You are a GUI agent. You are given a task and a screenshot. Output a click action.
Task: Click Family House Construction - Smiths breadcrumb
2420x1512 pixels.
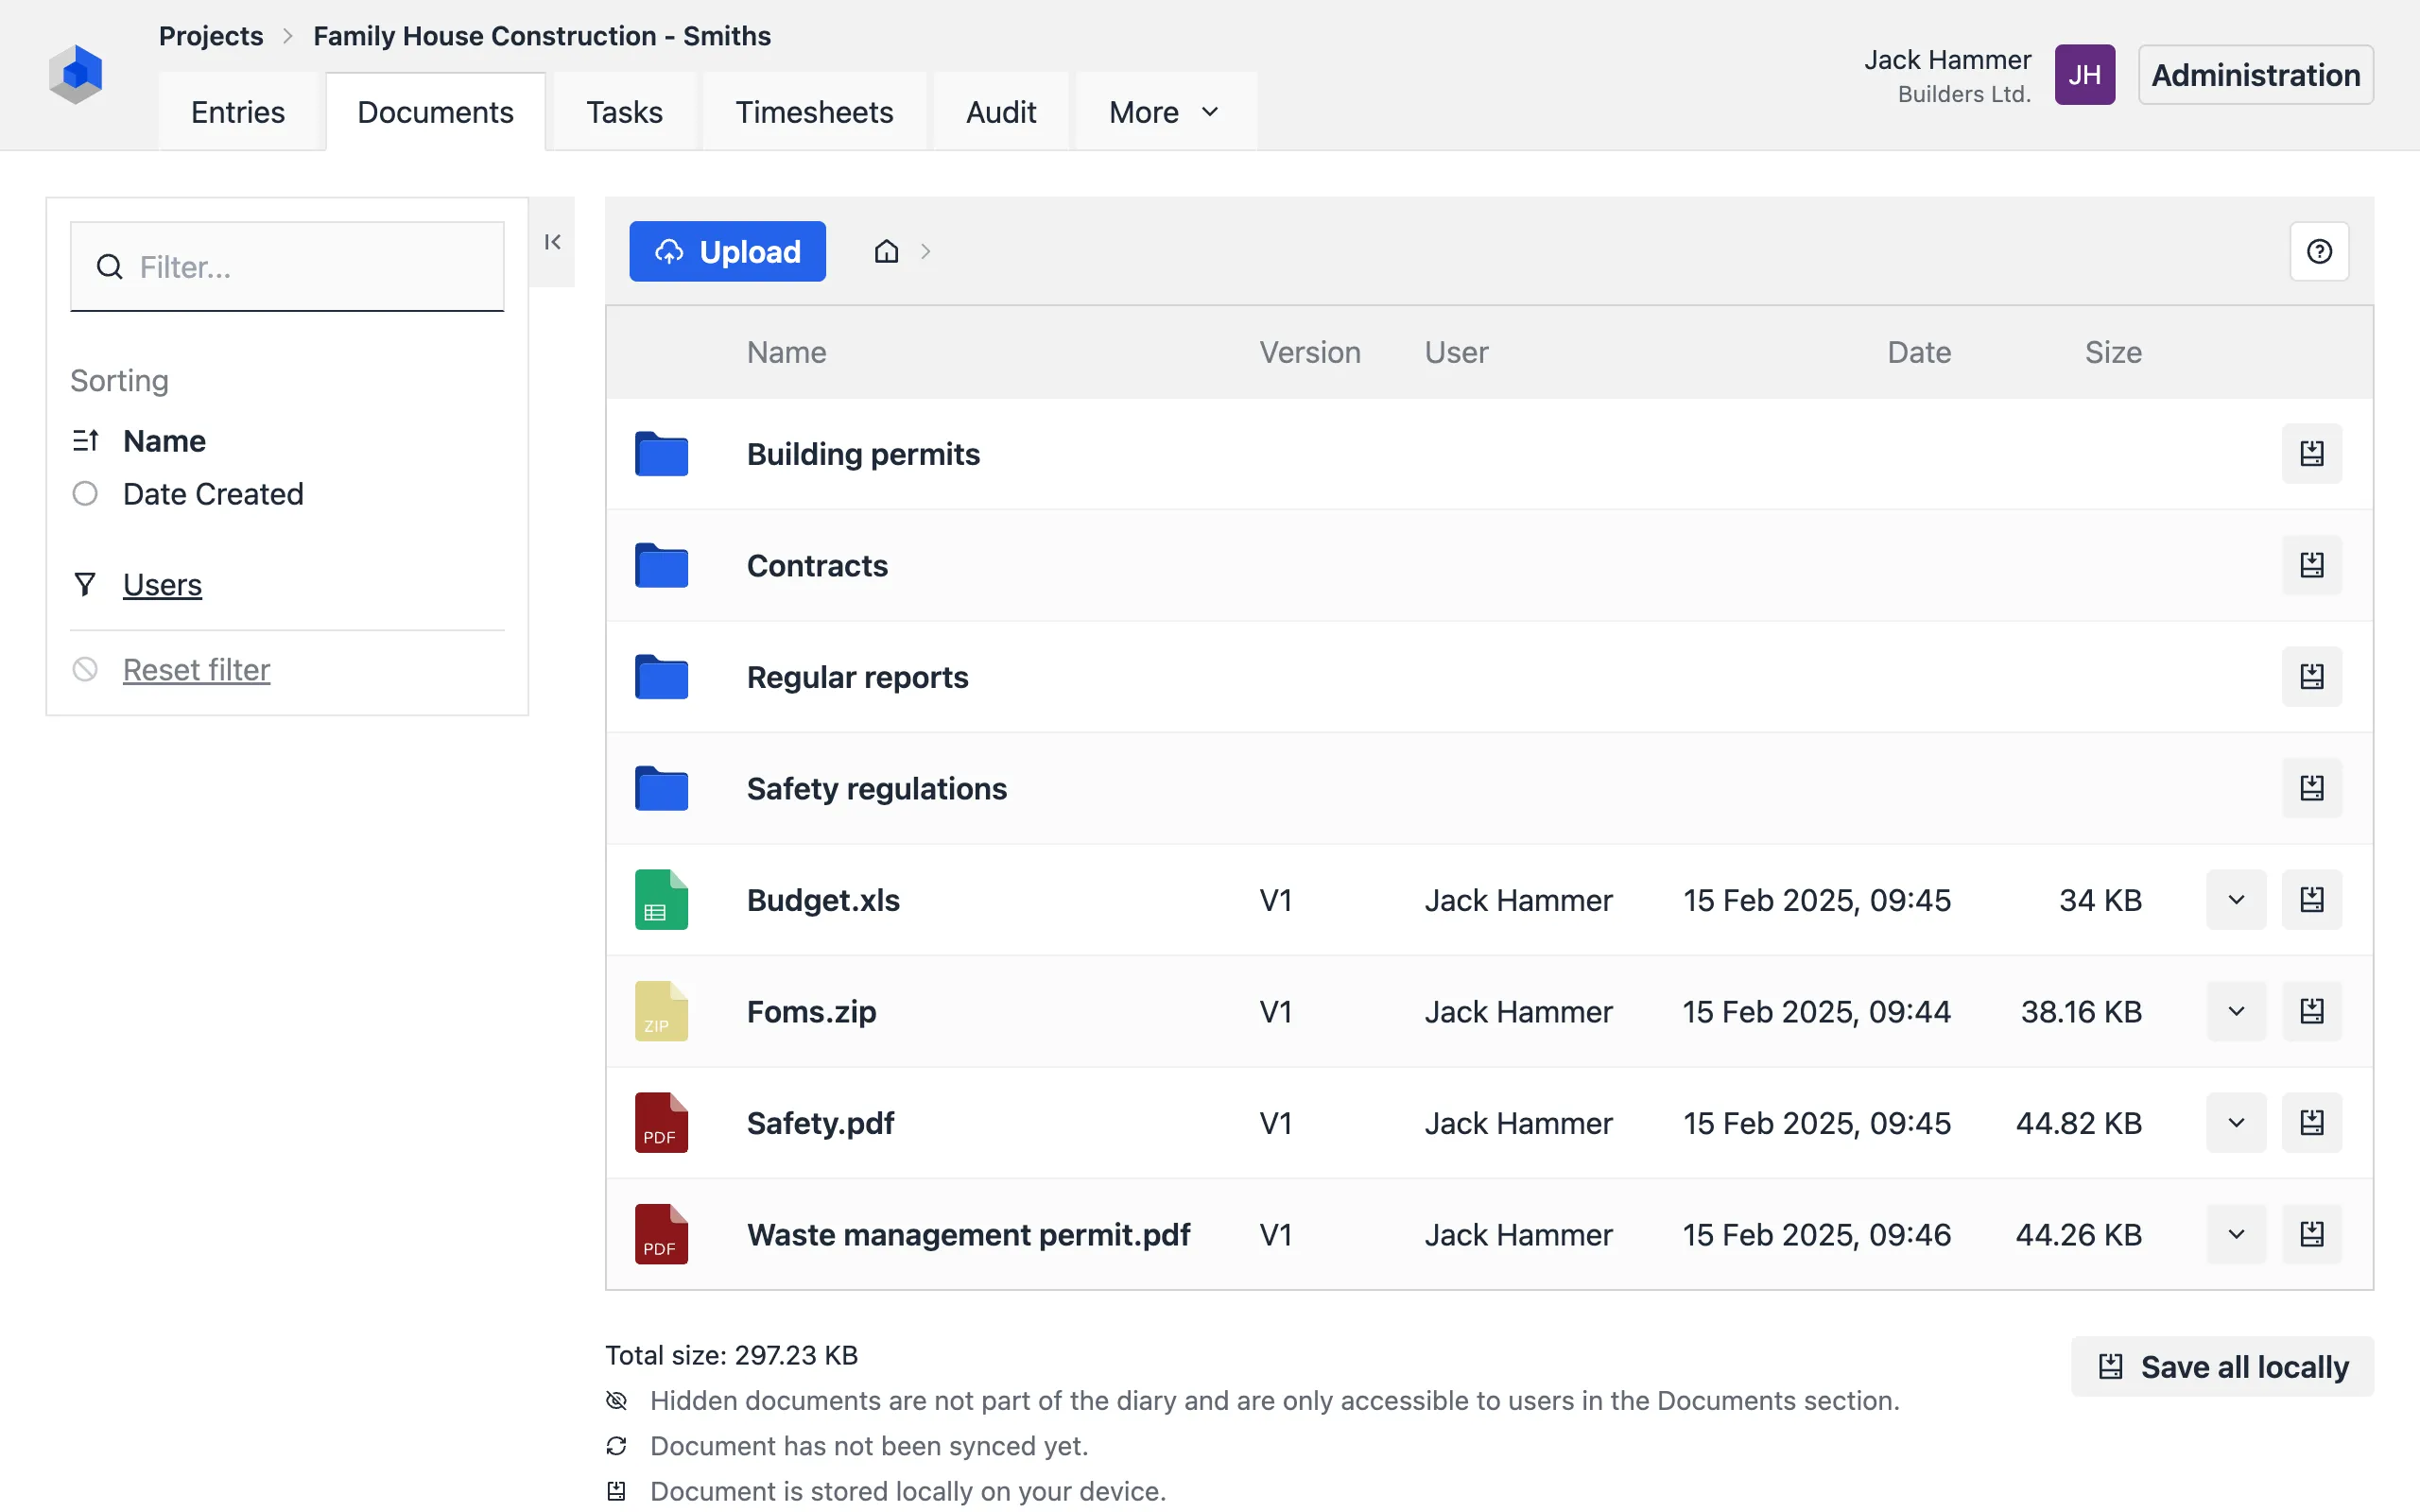(x=542, y=36)
